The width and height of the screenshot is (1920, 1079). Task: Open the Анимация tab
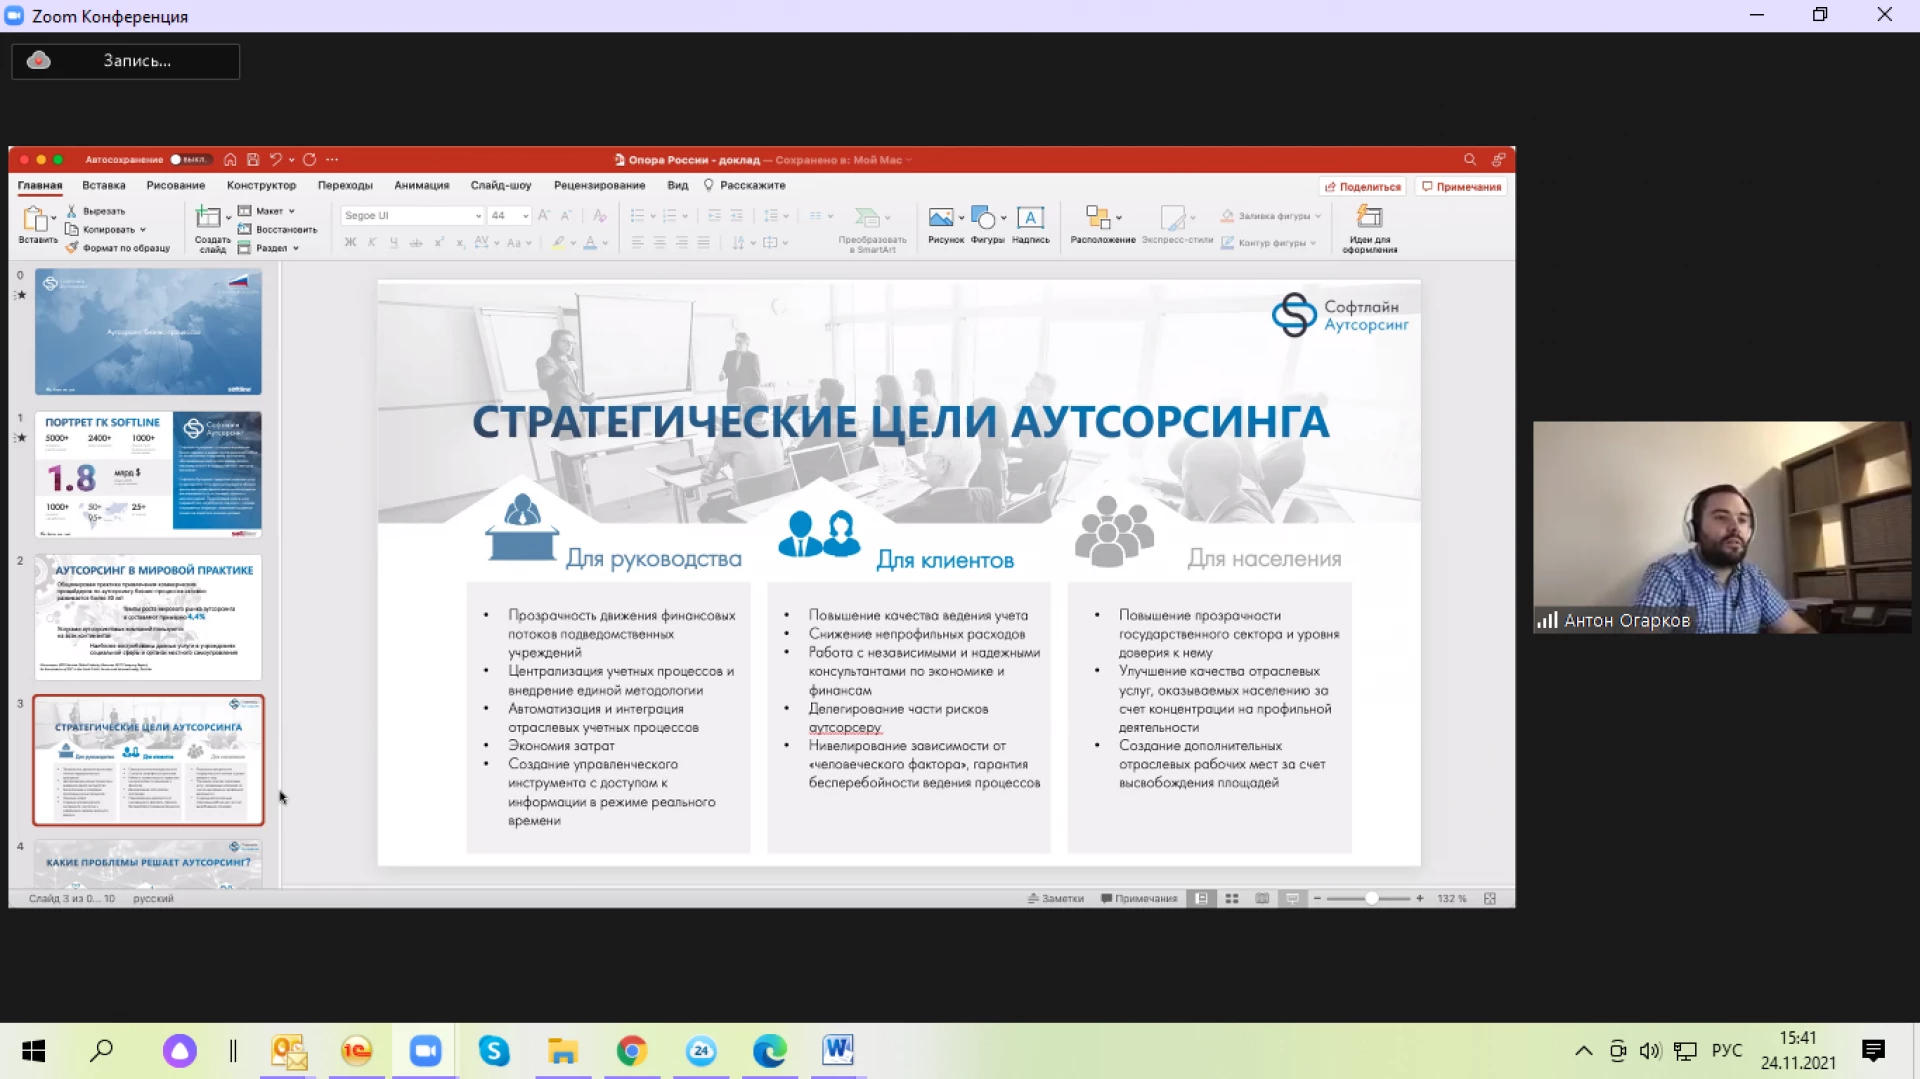(x=422, y=185)
